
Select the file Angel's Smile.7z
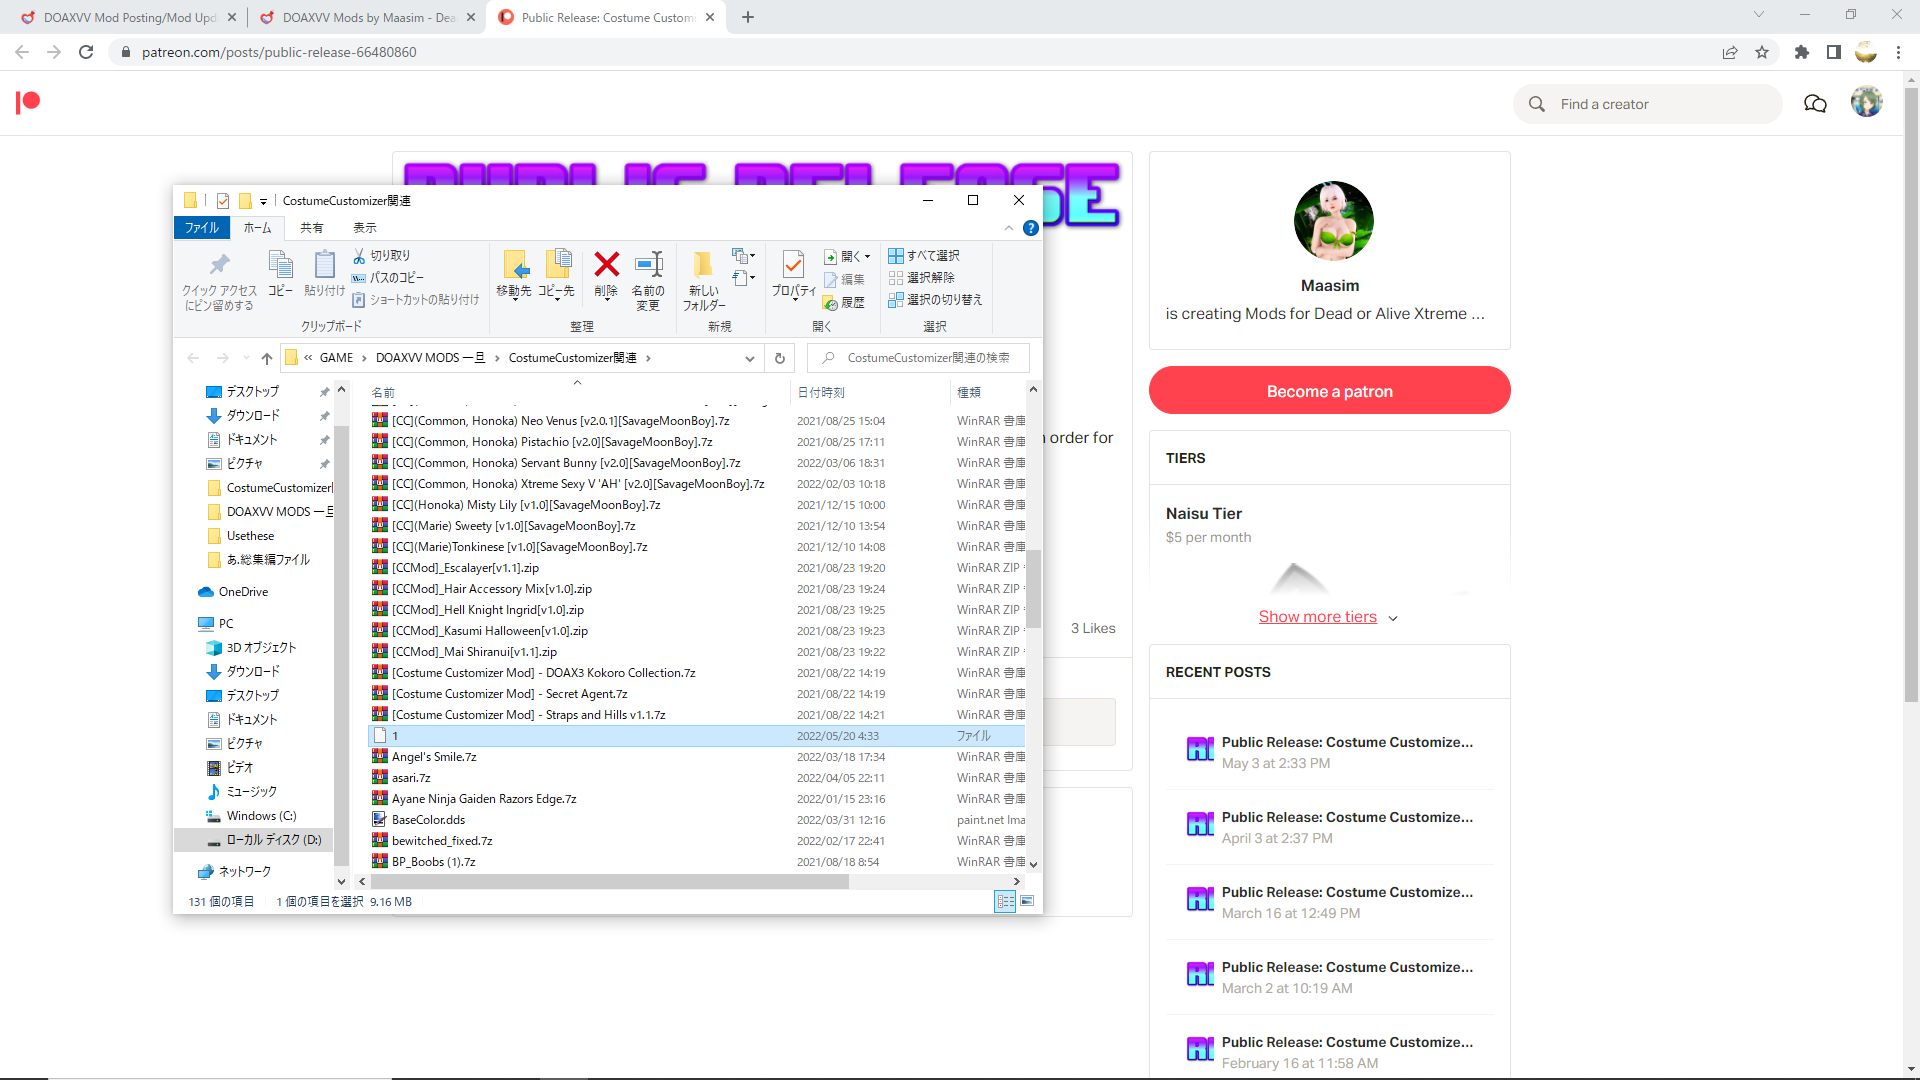[x=434, y=757]
